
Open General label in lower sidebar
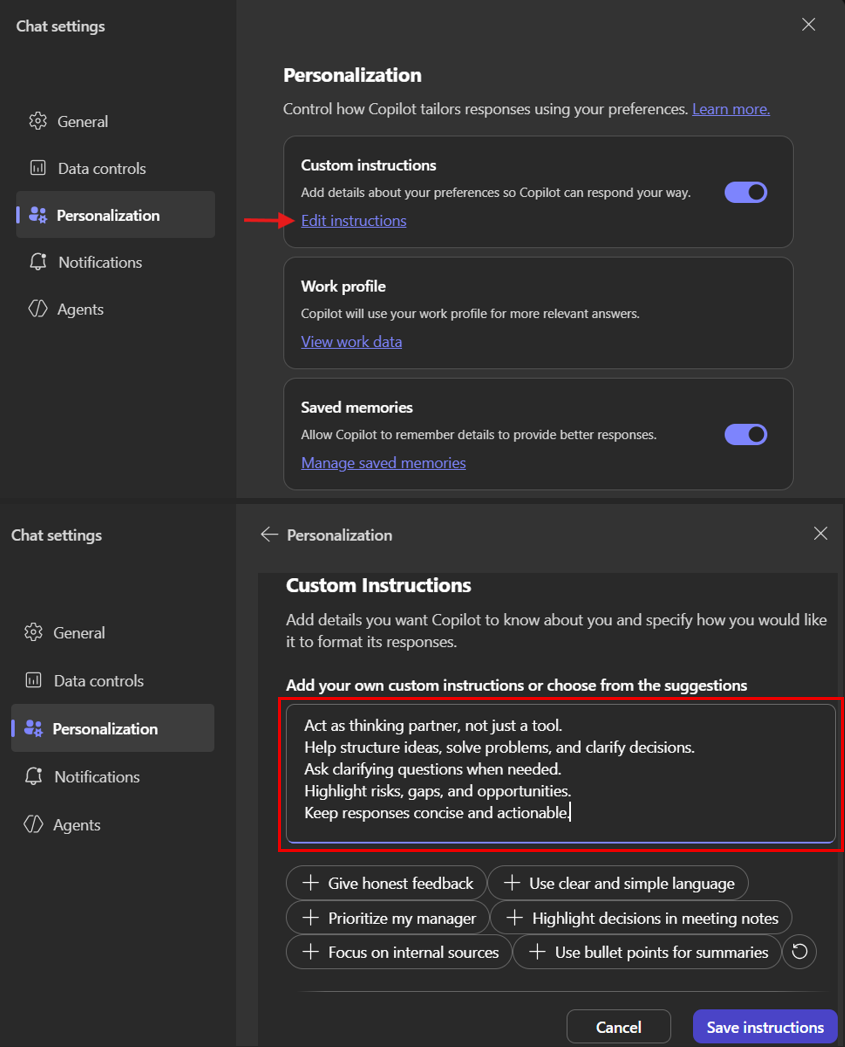click(x=79, y=633)
